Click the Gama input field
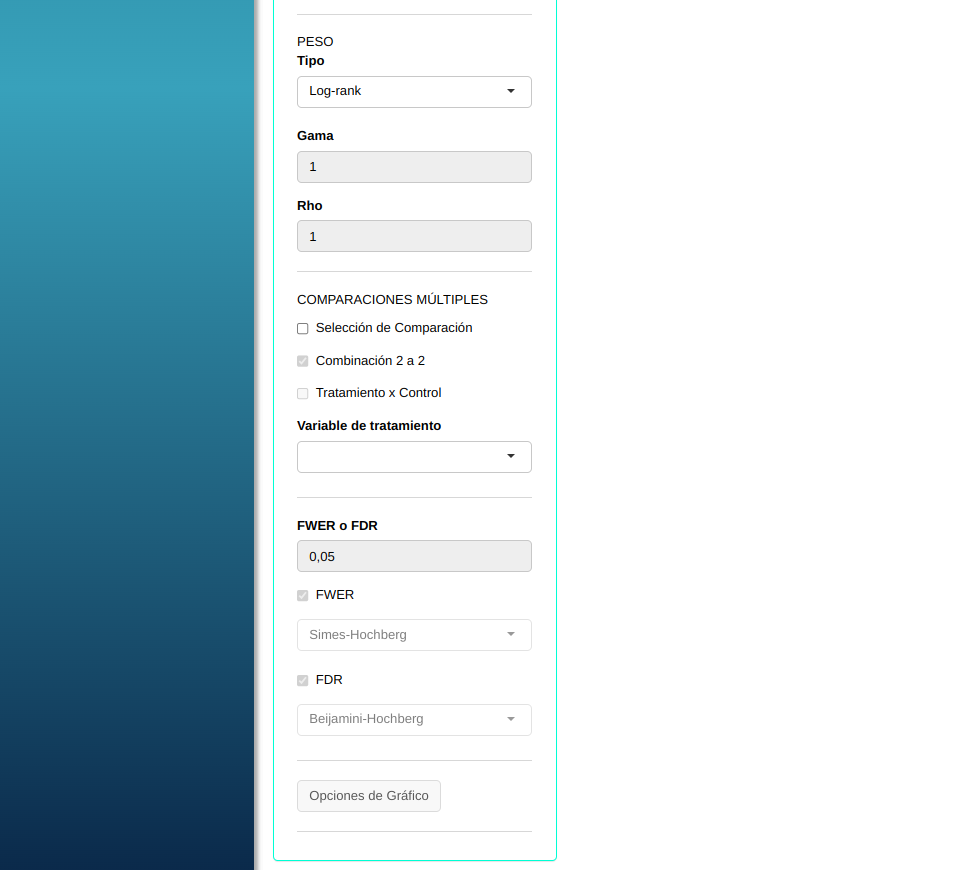 coord(414,167)
